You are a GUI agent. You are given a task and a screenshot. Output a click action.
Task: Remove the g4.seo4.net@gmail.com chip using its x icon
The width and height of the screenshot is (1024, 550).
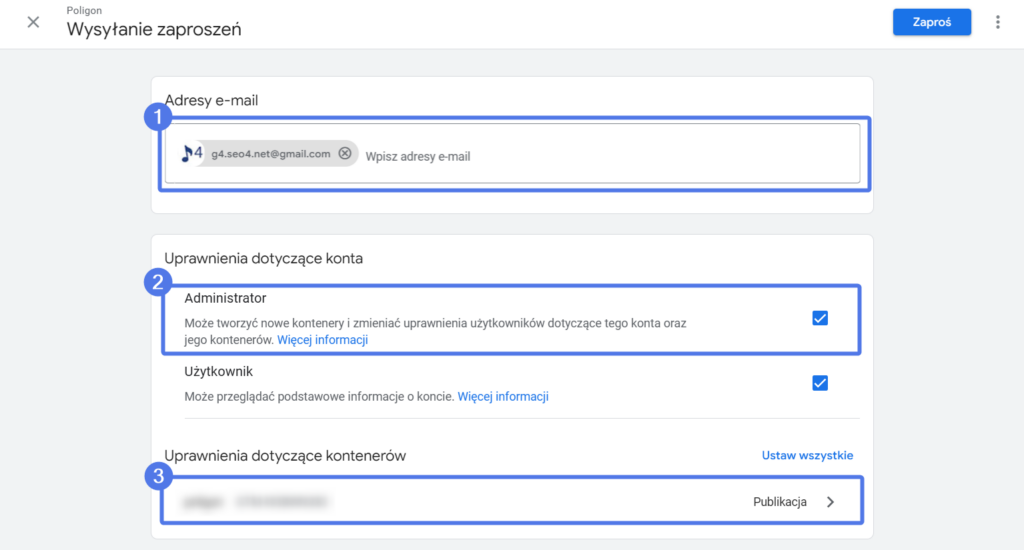point(345,154)
